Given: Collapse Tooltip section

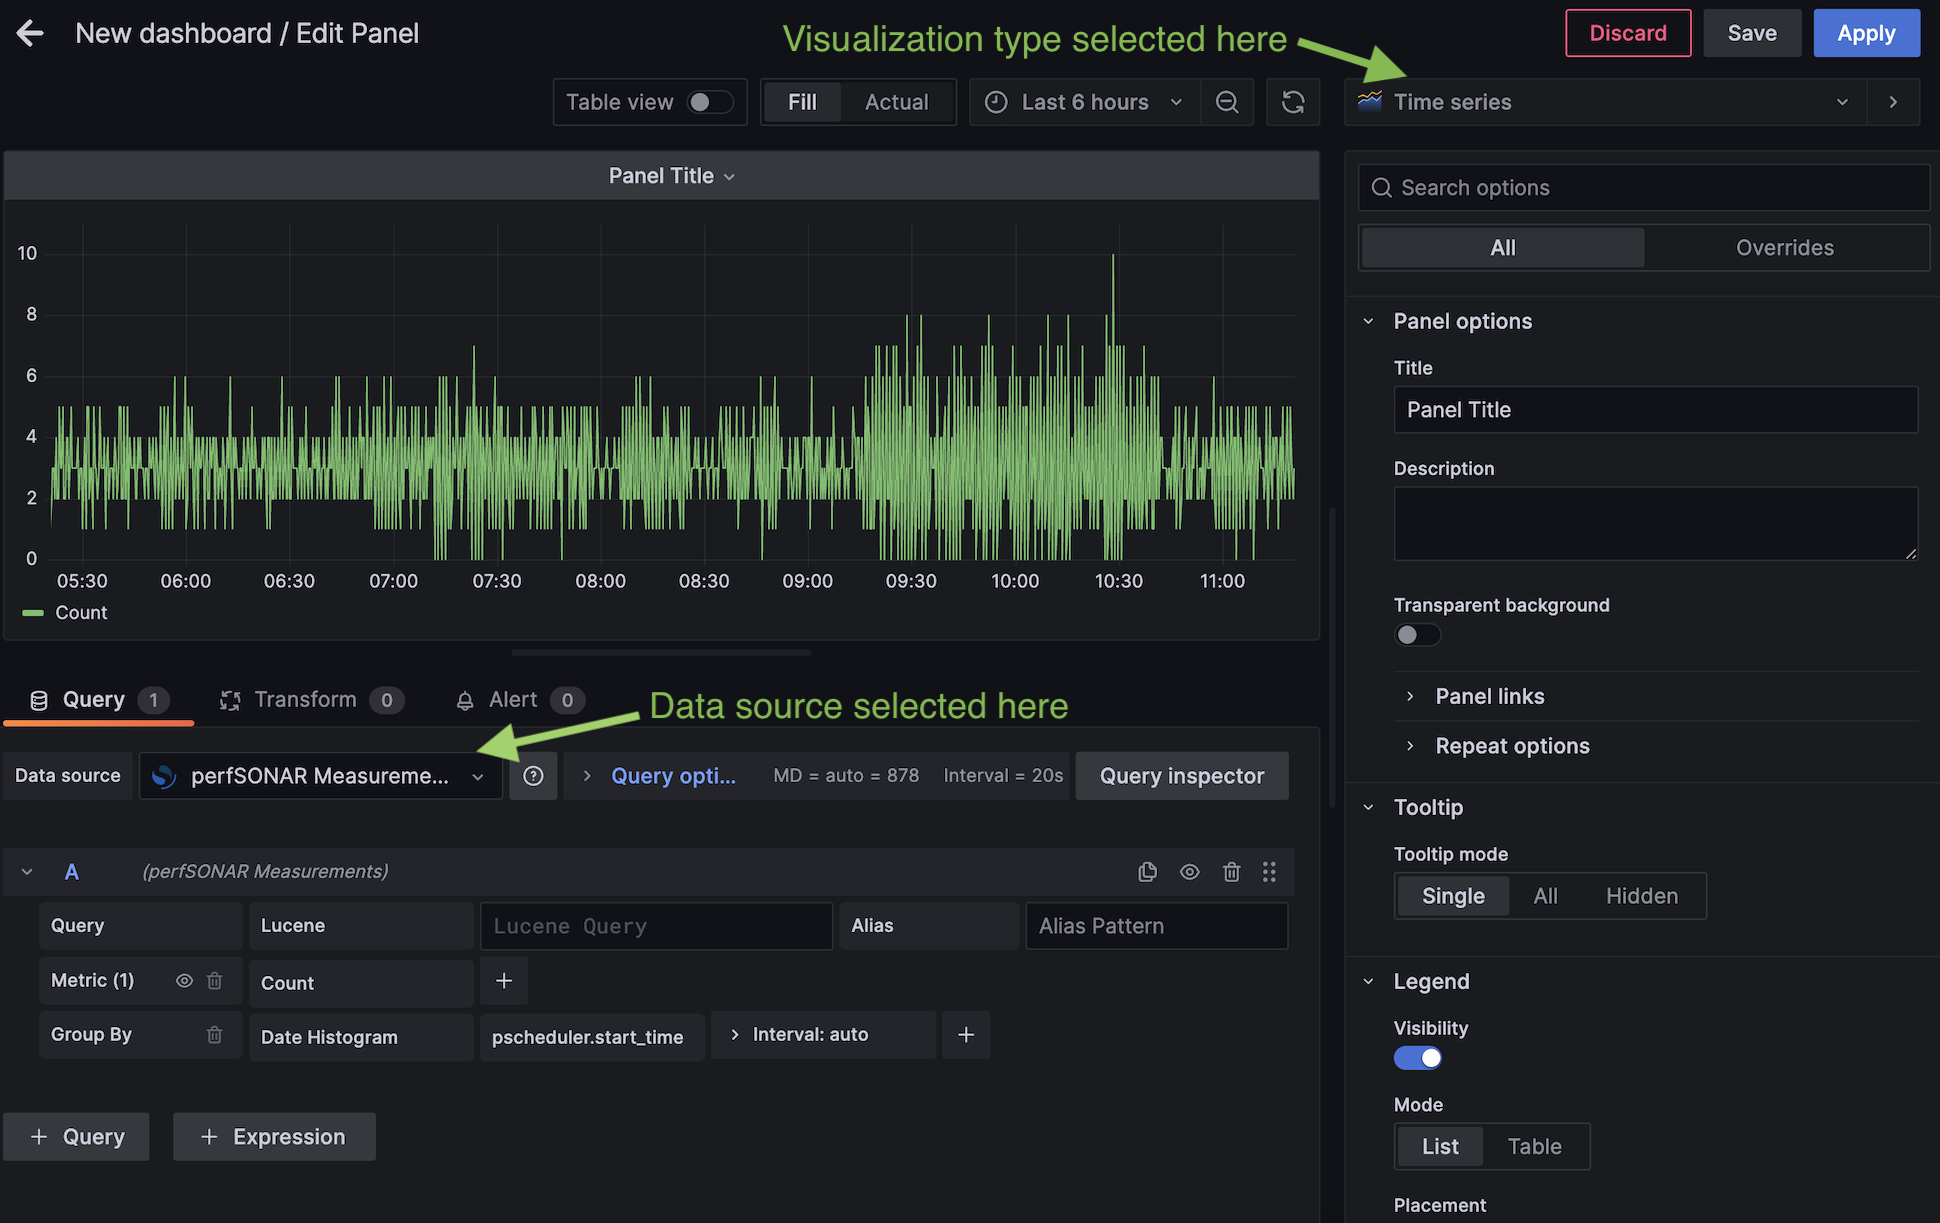Looking at the screenshot, I should click(1368, 808).
